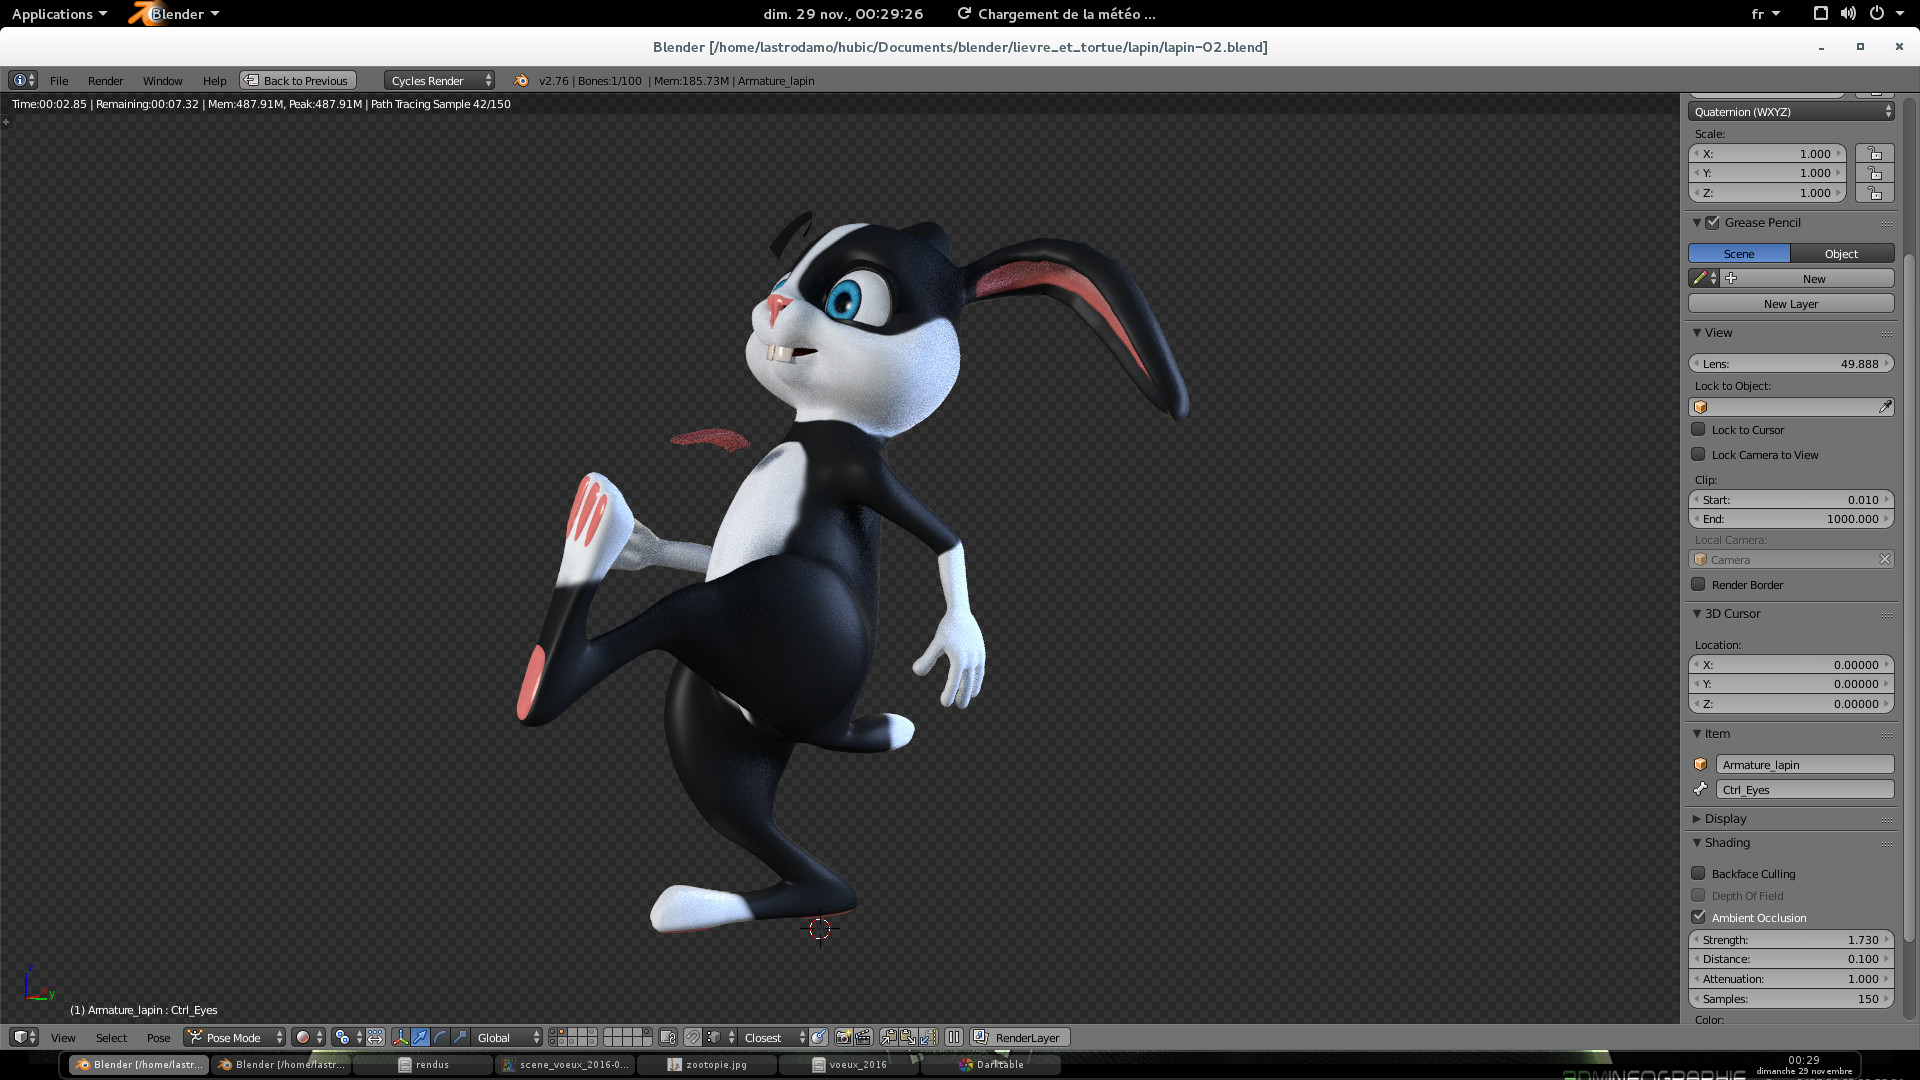
Task: Open the grease pencil data browse icon
Action: [x=1704, y=279]
